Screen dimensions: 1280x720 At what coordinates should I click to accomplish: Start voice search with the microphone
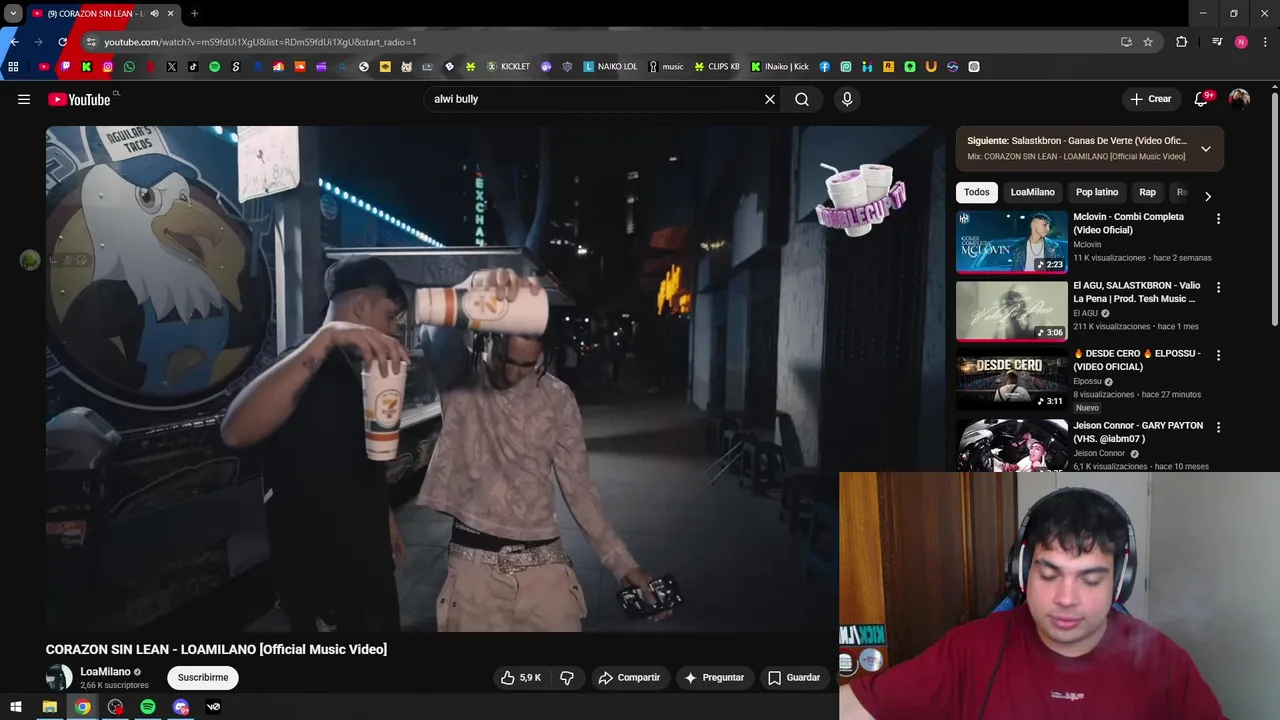[x=847, y=99]
